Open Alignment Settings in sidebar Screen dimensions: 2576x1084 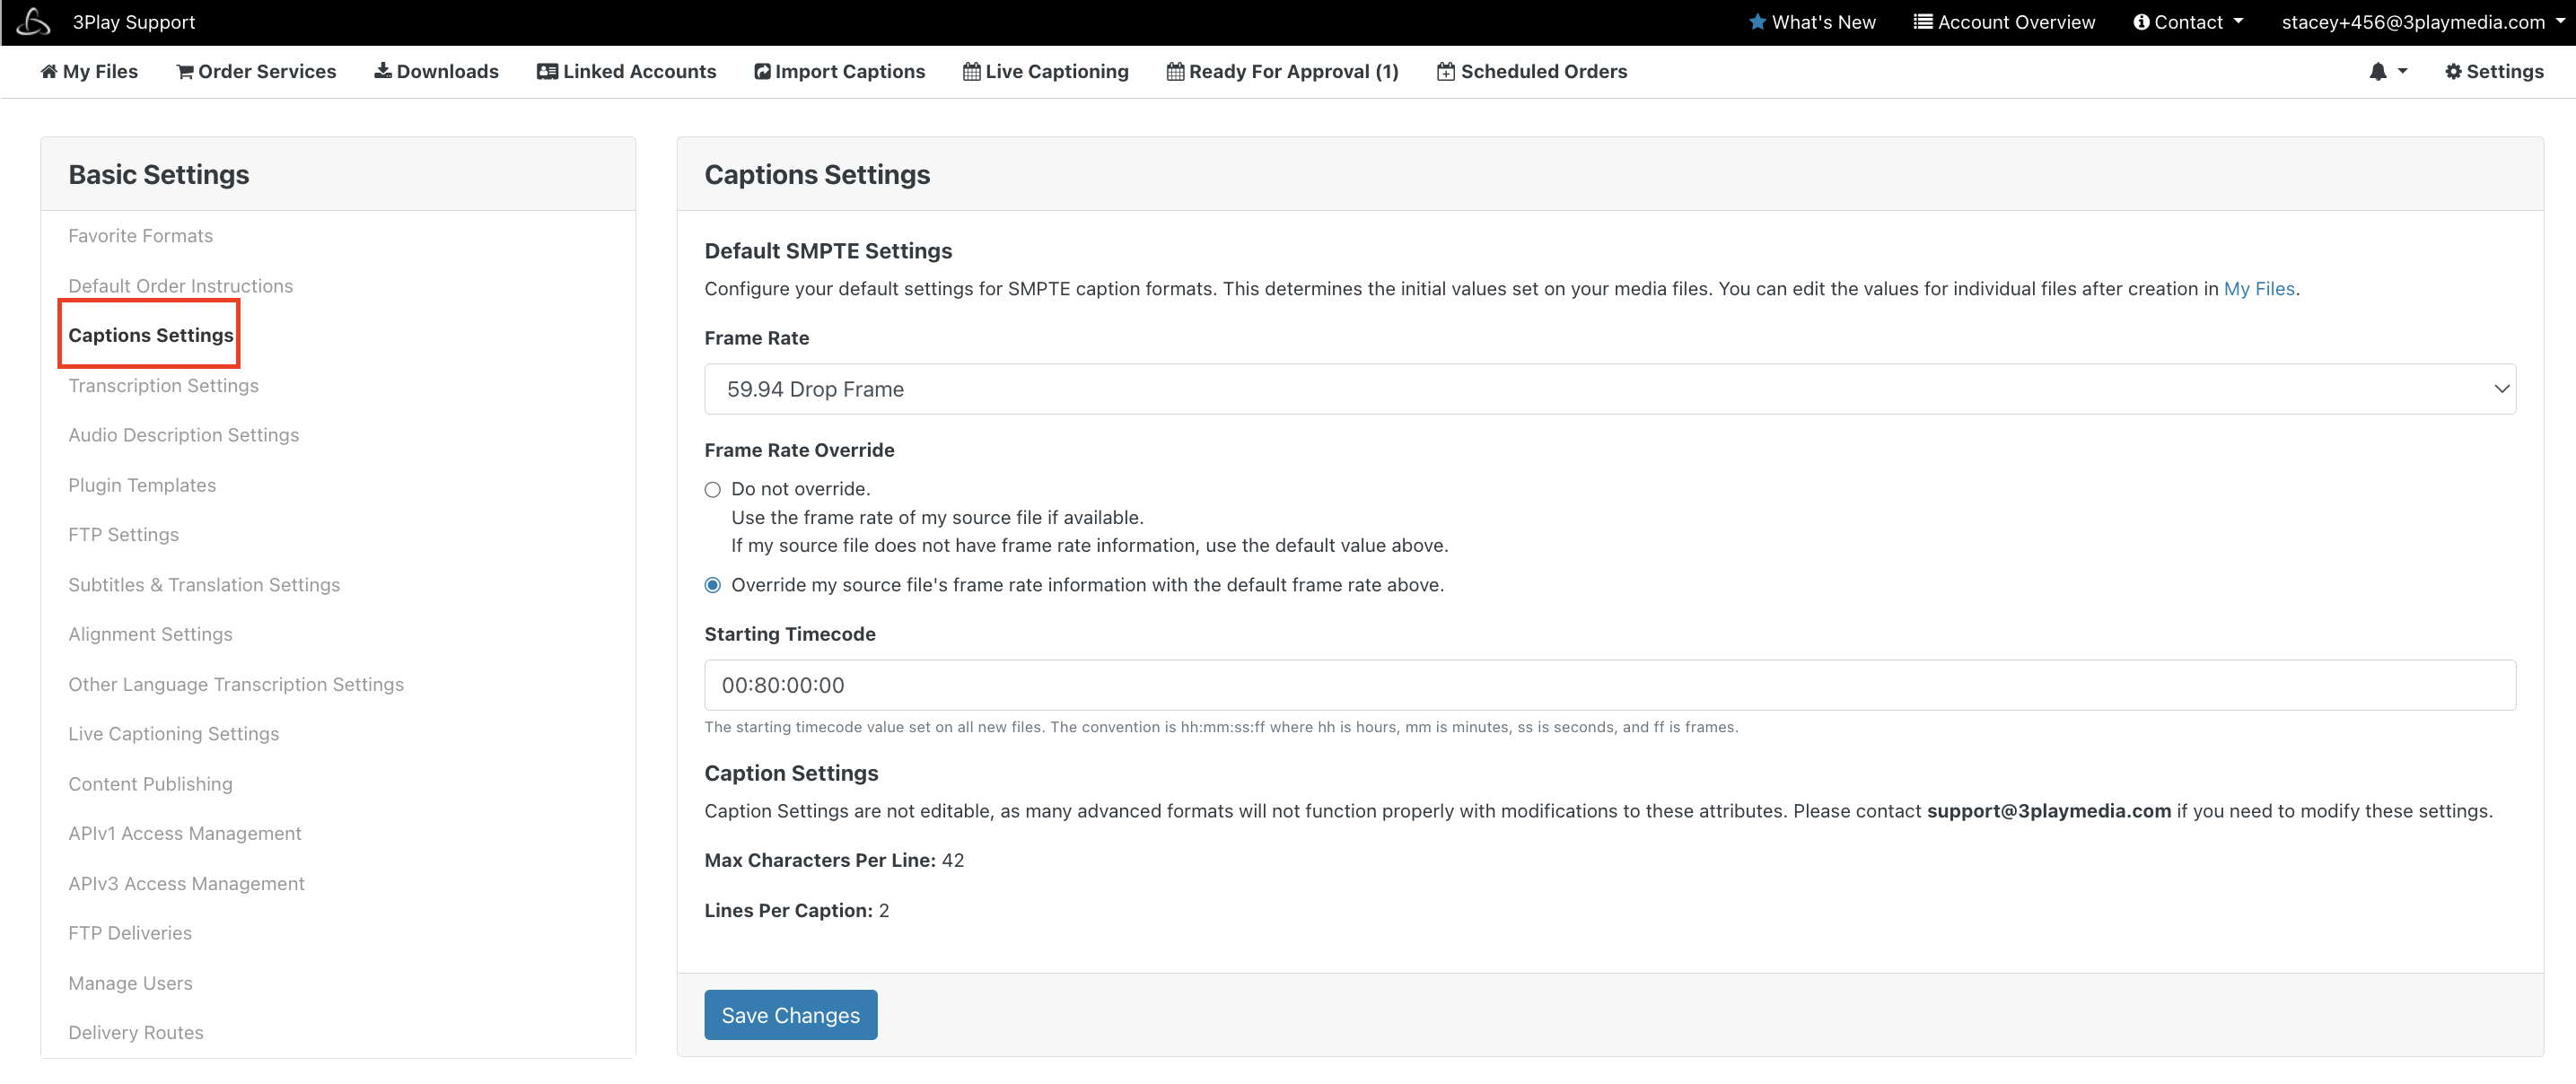click(150, 634)
